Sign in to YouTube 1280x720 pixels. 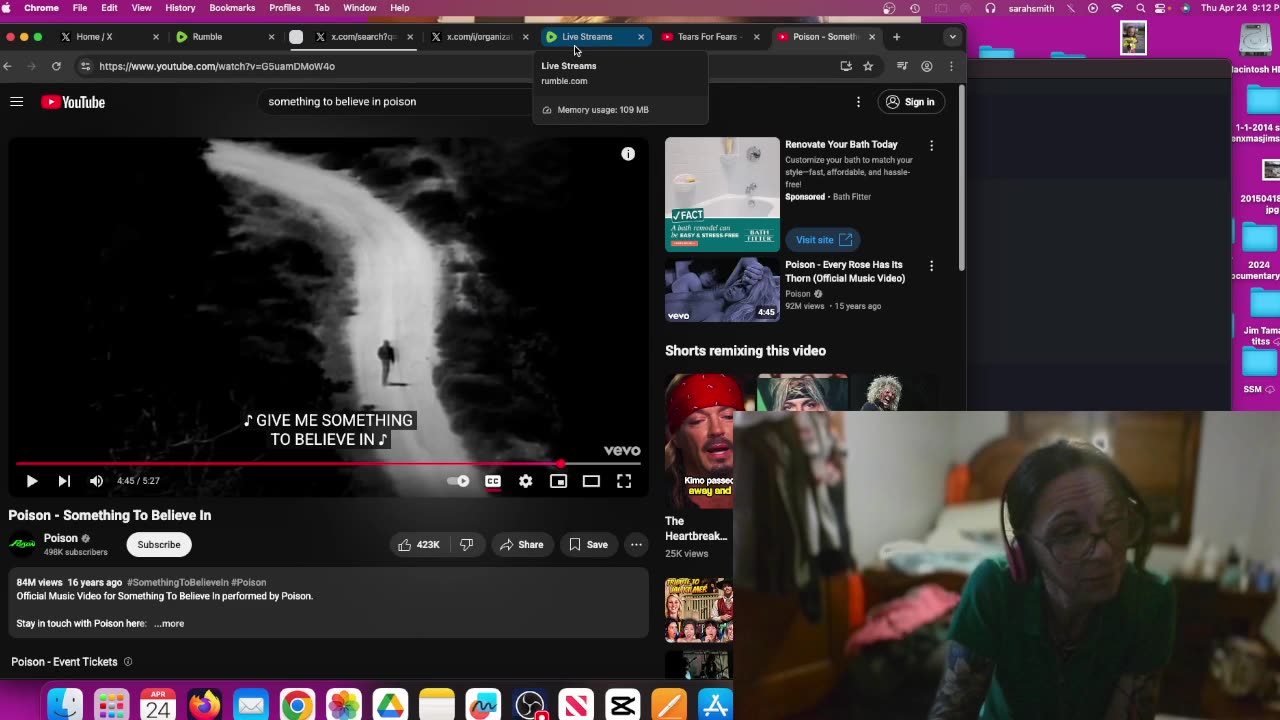point(910,102)
